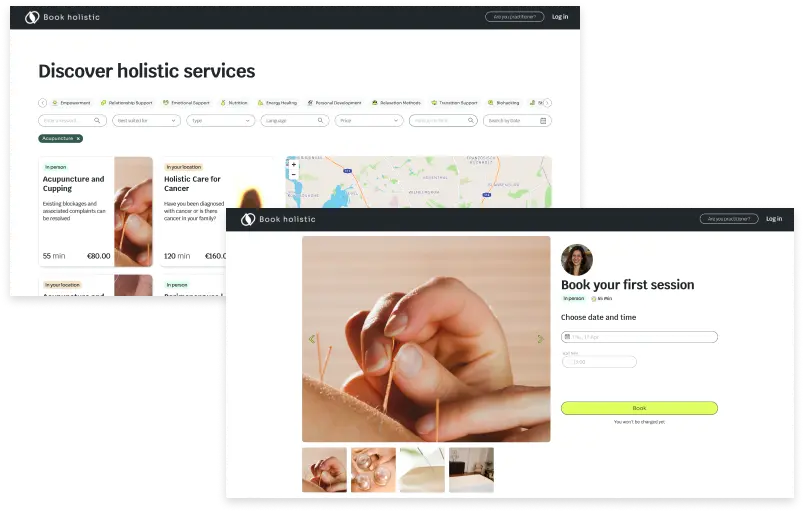Open the 'Best suited for' dropdown
Viewport: 804px width, 512px height.
pos(146,120)
